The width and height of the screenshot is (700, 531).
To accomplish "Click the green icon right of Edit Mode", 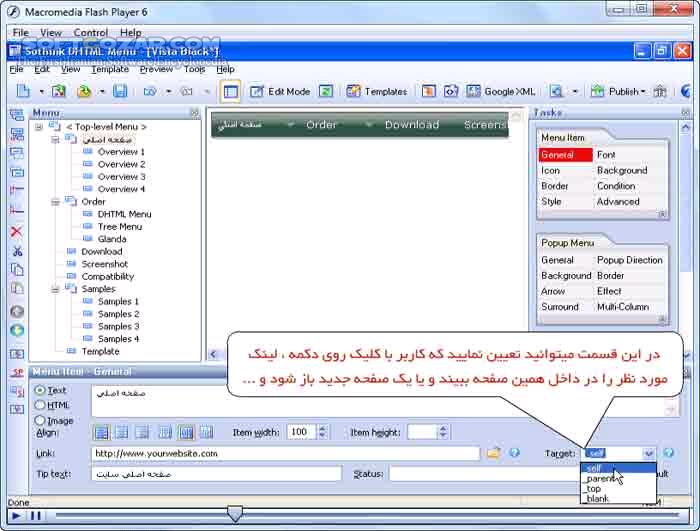I will click(x=326, y=92).
